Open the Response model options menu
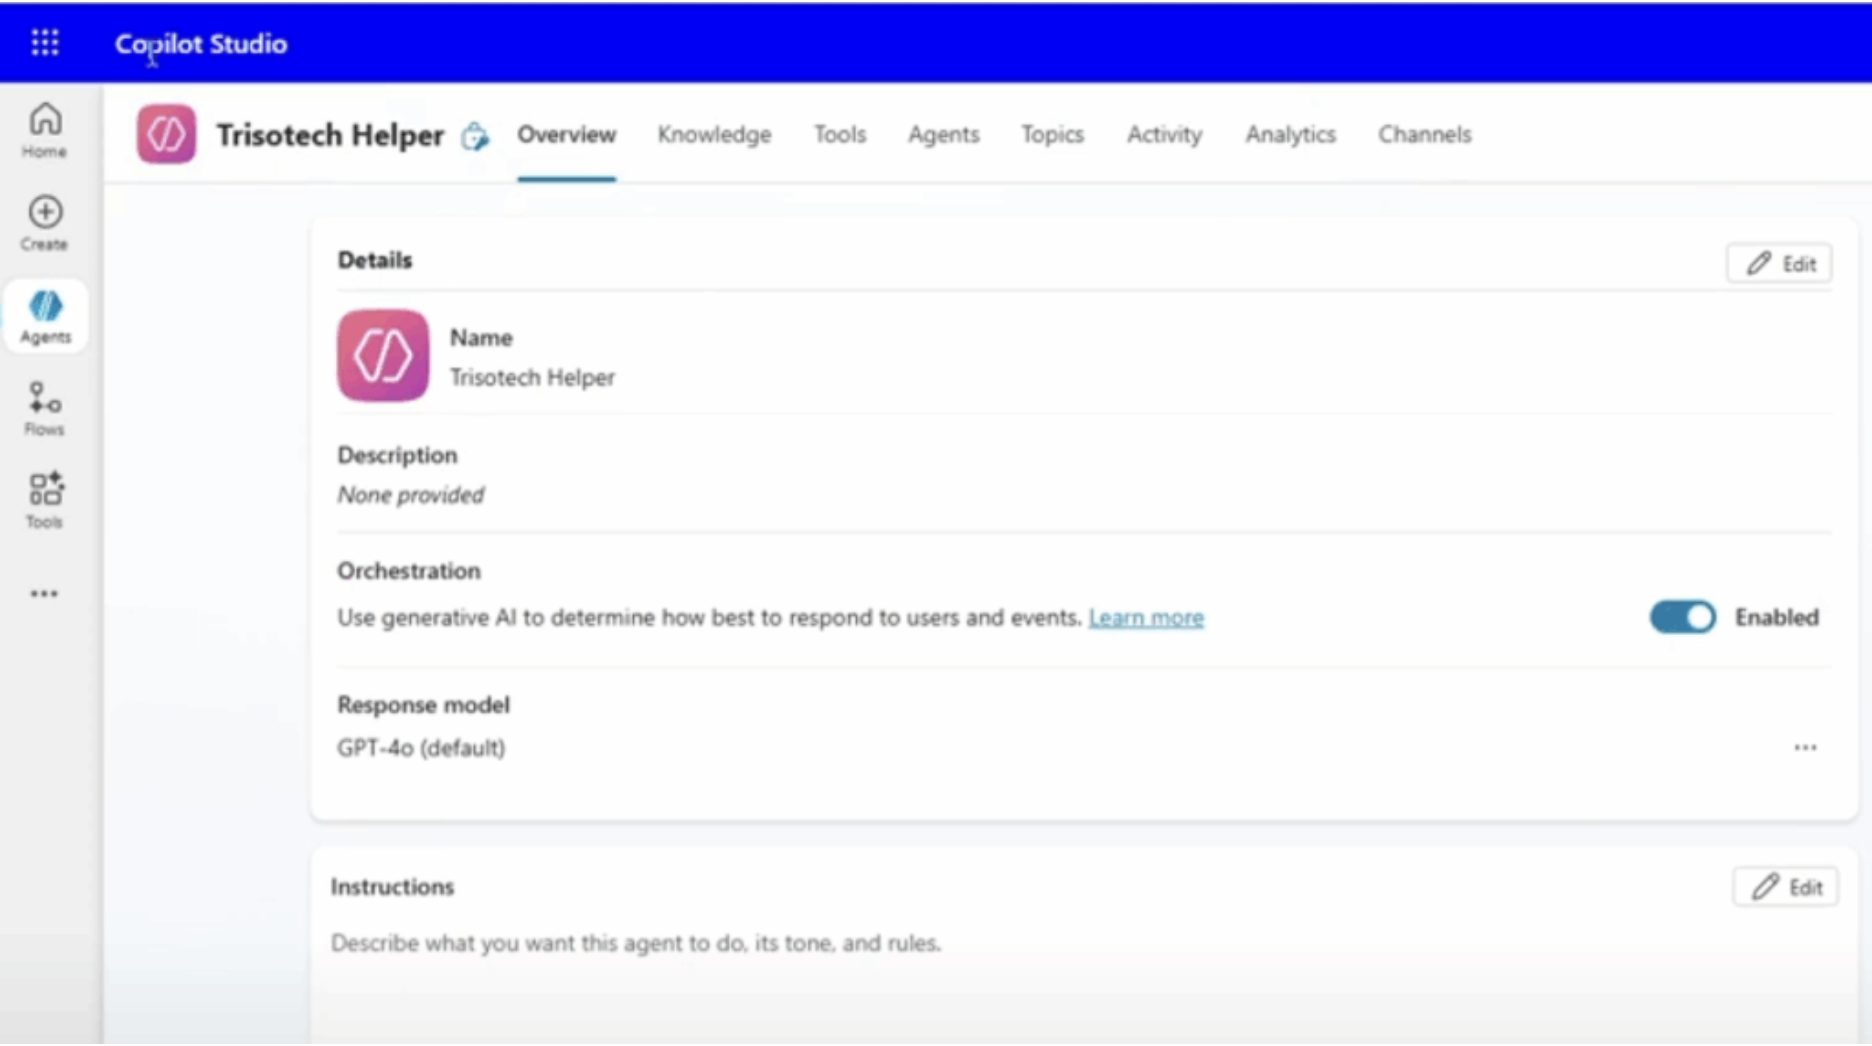 (1805, 748)
